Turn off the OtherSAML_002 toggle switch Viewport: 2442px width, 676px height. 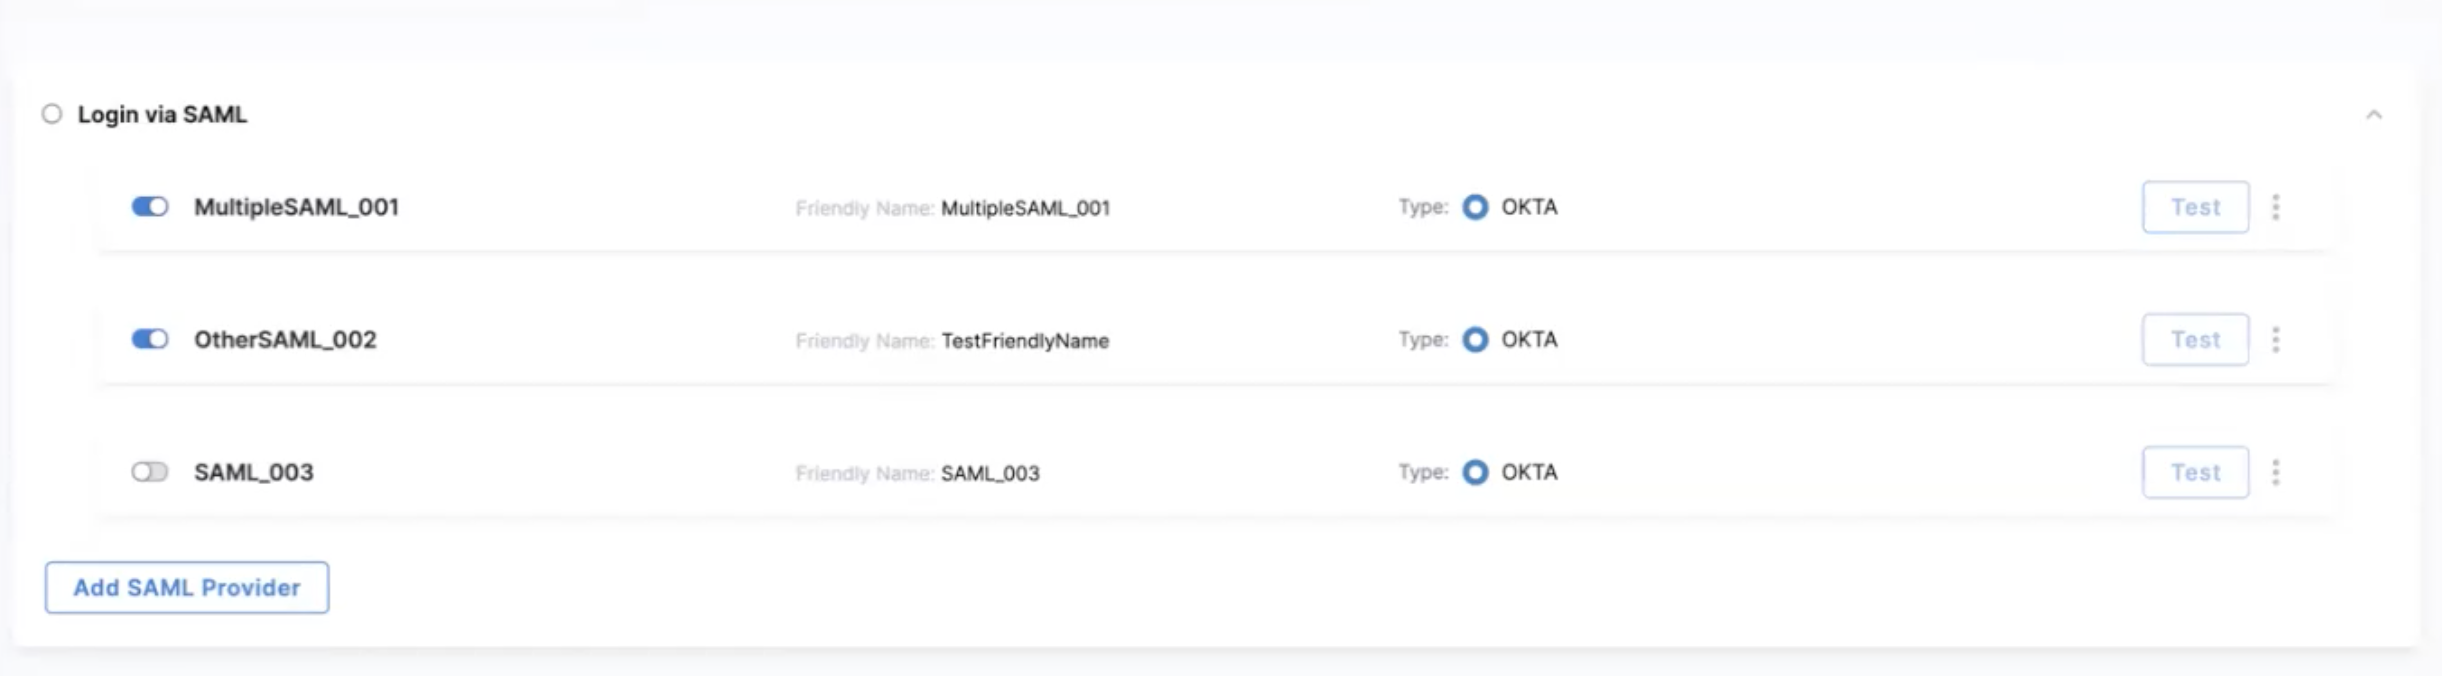point(150,340)
